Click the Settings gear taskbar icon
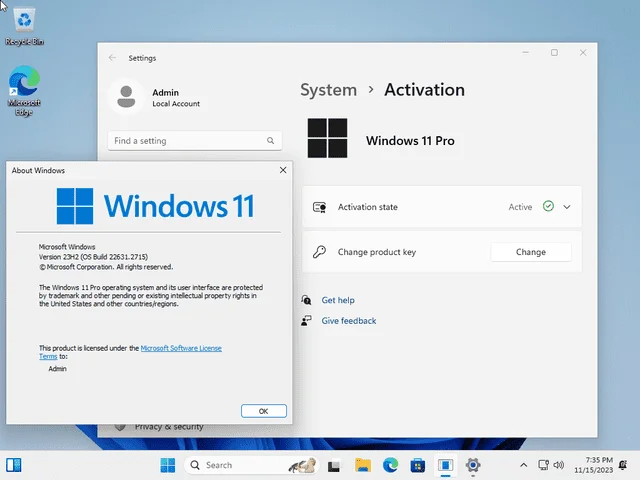Screen dimensions: 640x480 point(473,465)
